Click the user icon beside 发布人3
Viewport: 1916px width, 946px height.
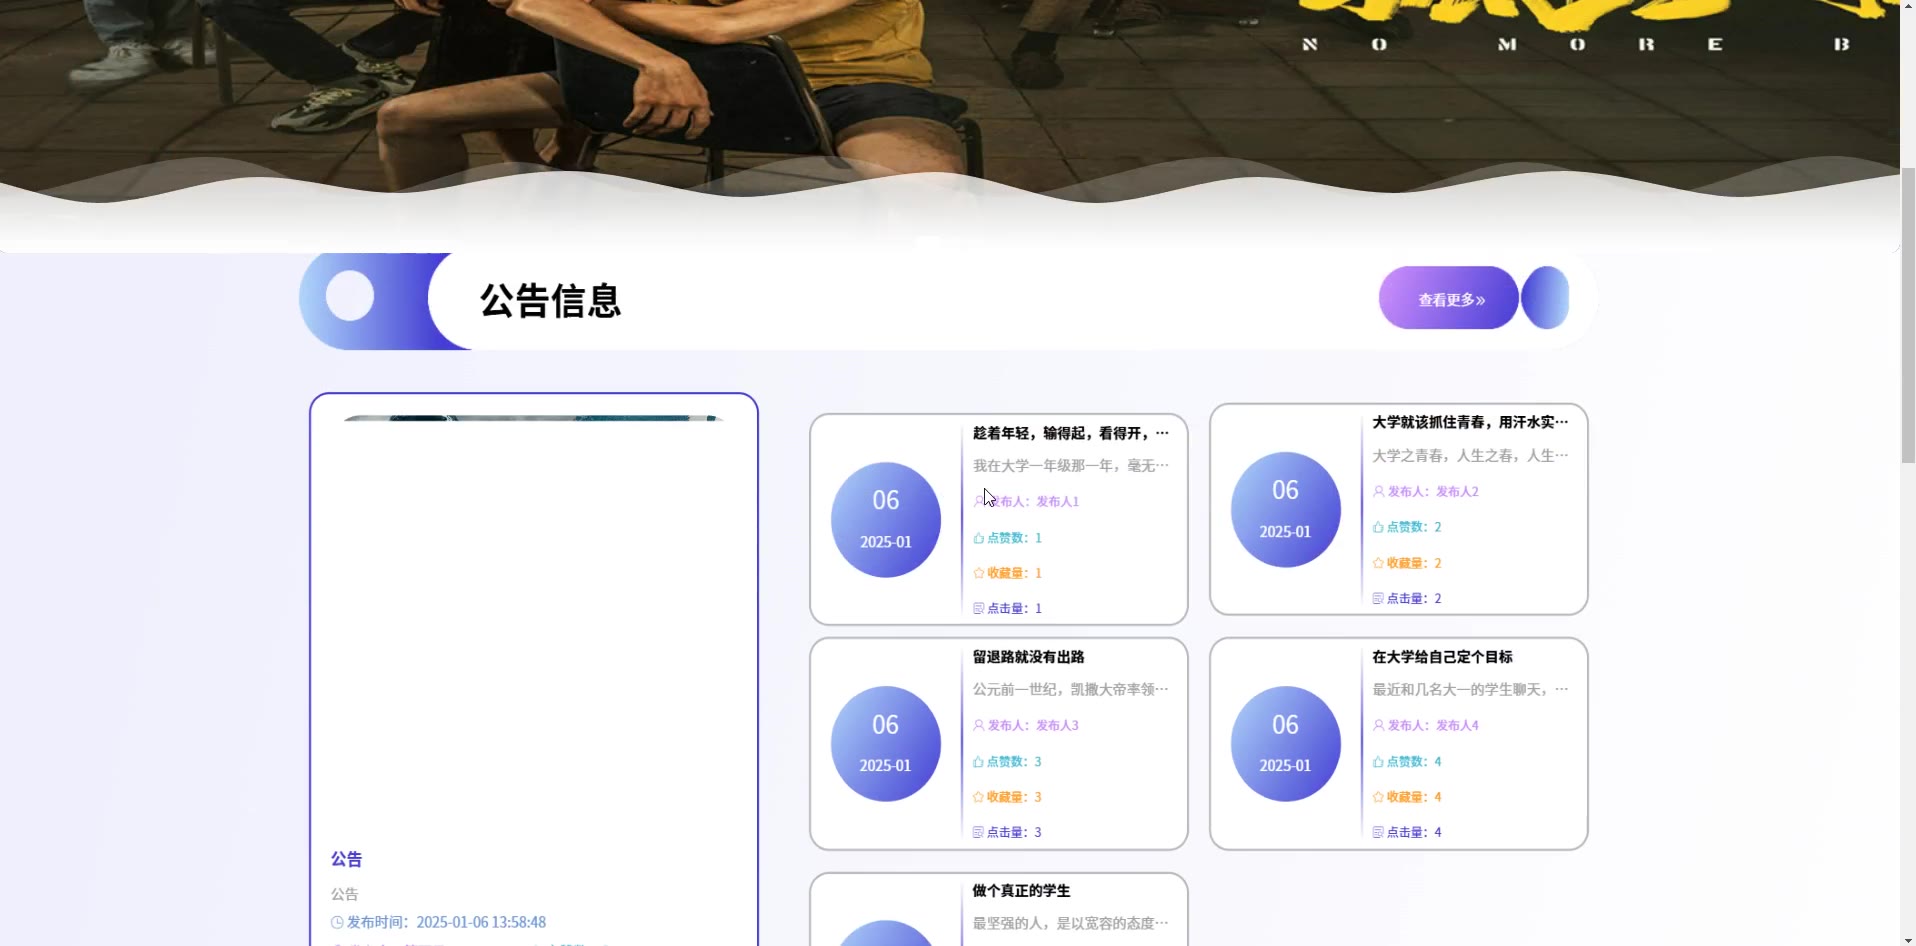point(979,725)
